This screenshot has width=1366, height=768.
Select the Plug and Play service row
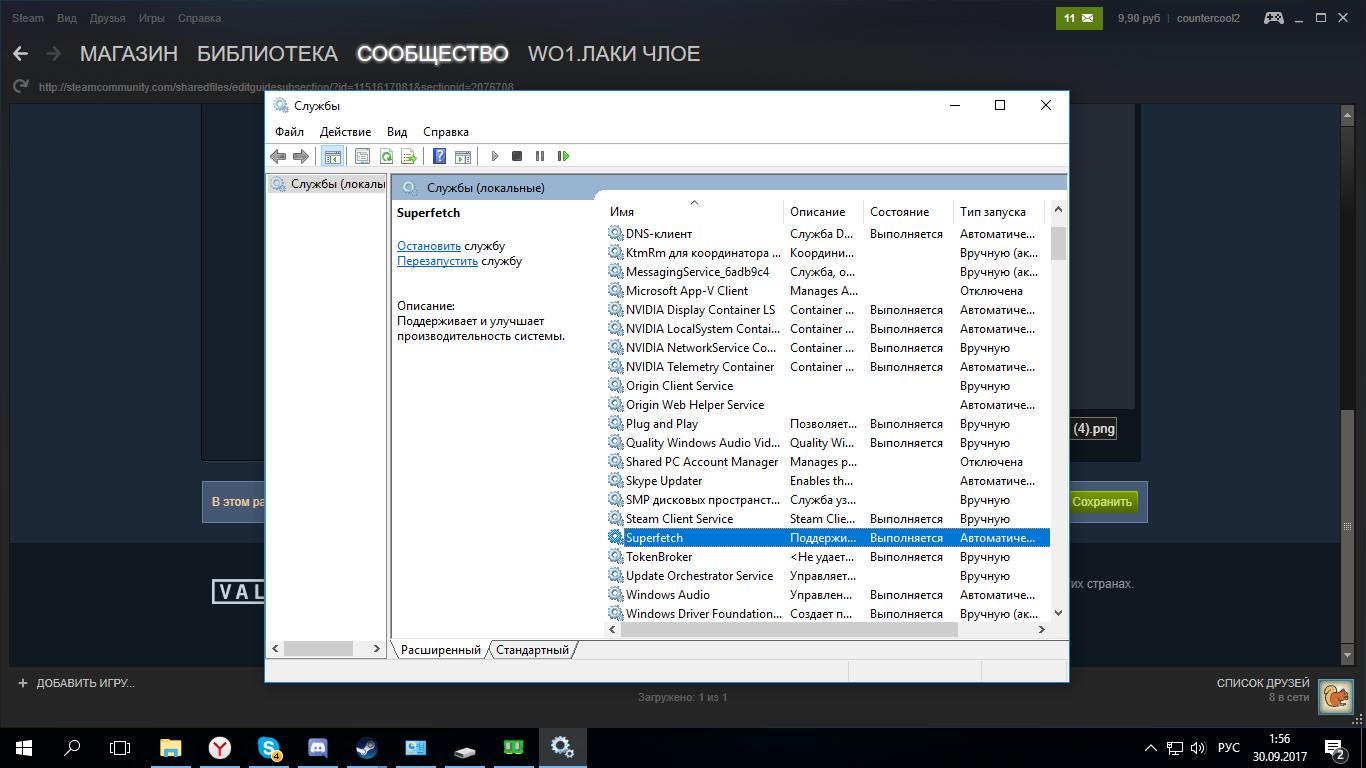coord(827,424)
